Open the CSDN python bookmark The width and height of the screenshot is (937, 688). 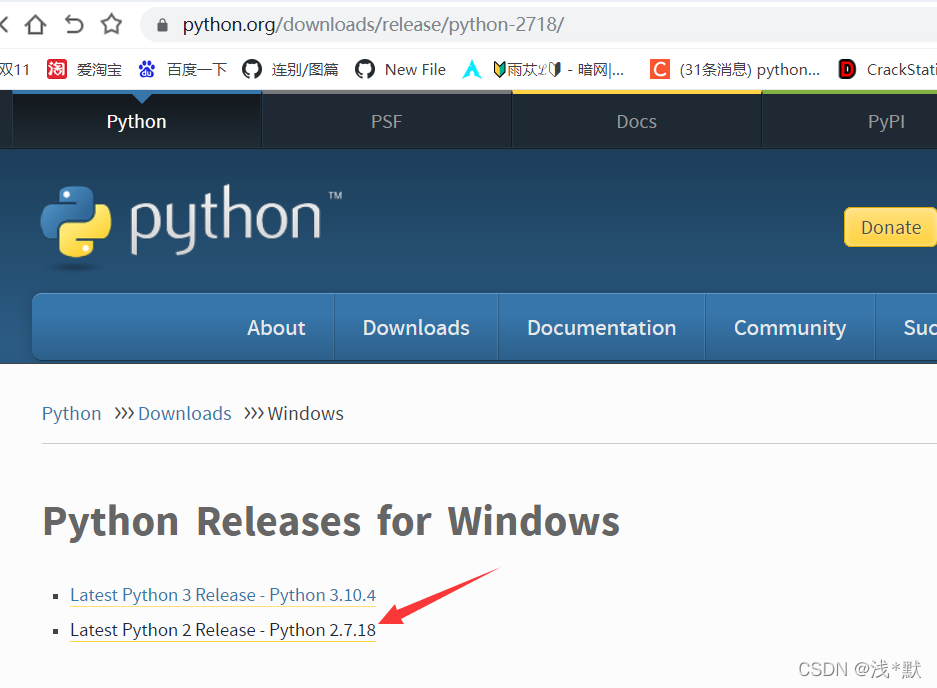[x=735, y=69]
